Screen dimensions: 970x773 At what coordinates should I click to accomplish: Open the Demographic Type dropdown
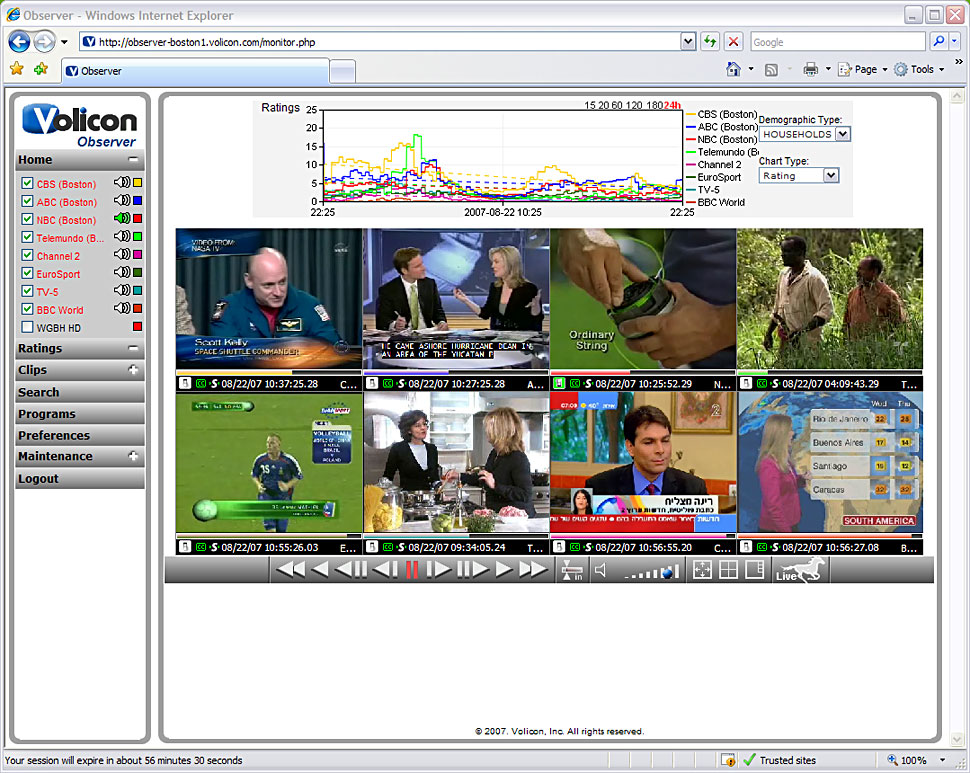click(x=804, y=134)
